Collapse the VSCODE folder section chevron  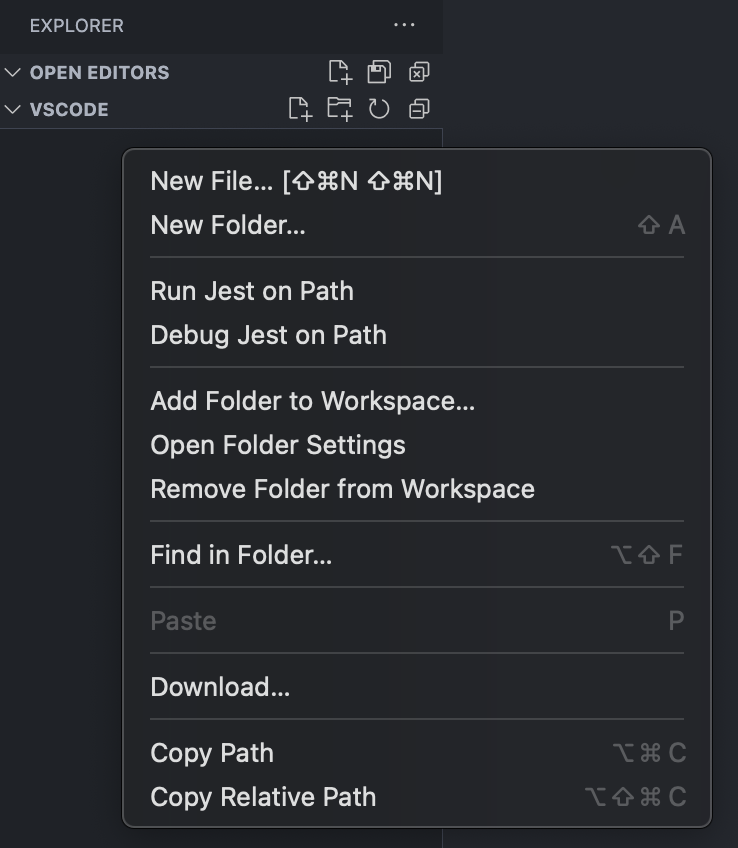pos(12,109)
